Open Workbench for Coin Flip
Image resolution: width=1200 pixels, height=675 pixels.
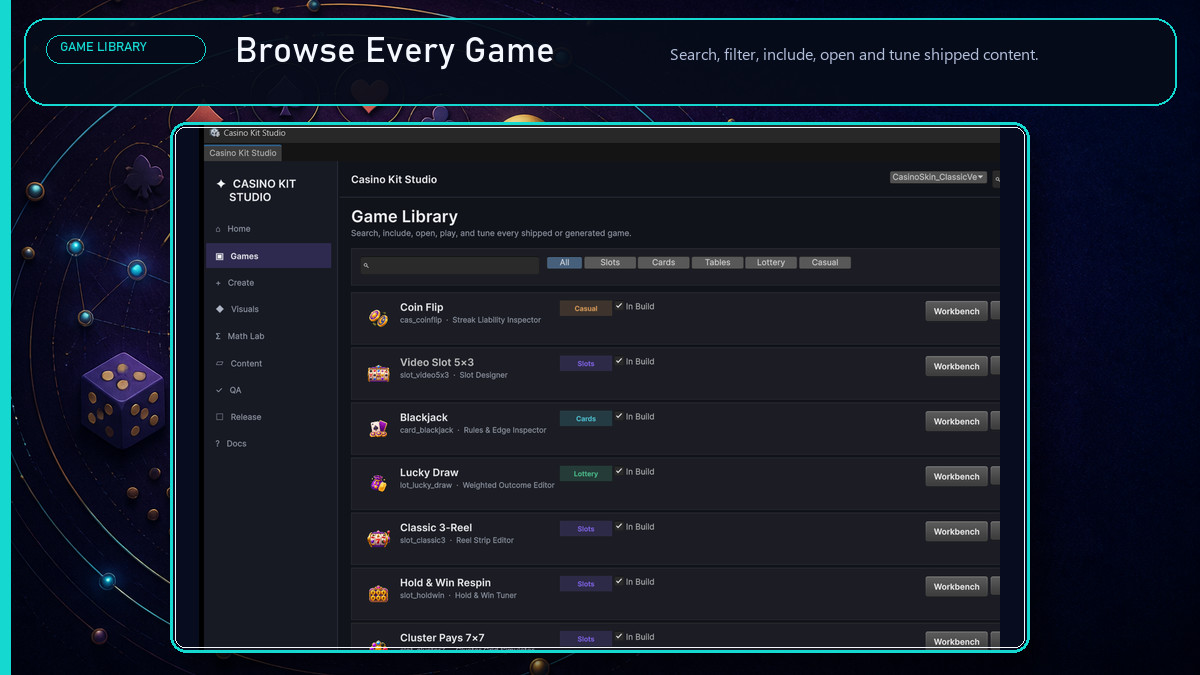coord(956,311)
